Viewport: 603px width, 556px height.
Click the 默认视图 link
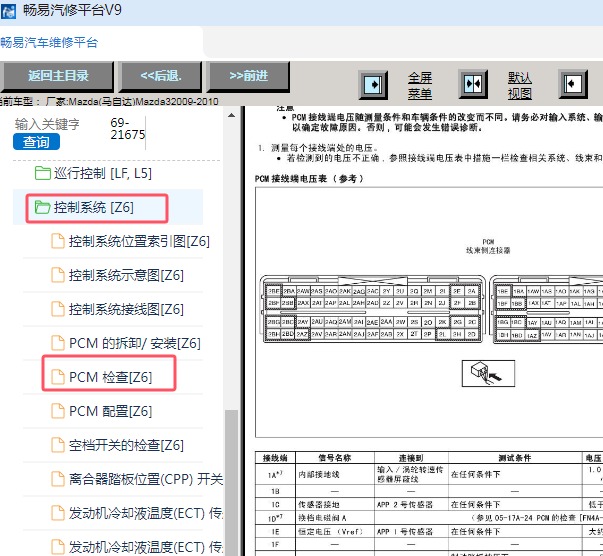[520, 85]
